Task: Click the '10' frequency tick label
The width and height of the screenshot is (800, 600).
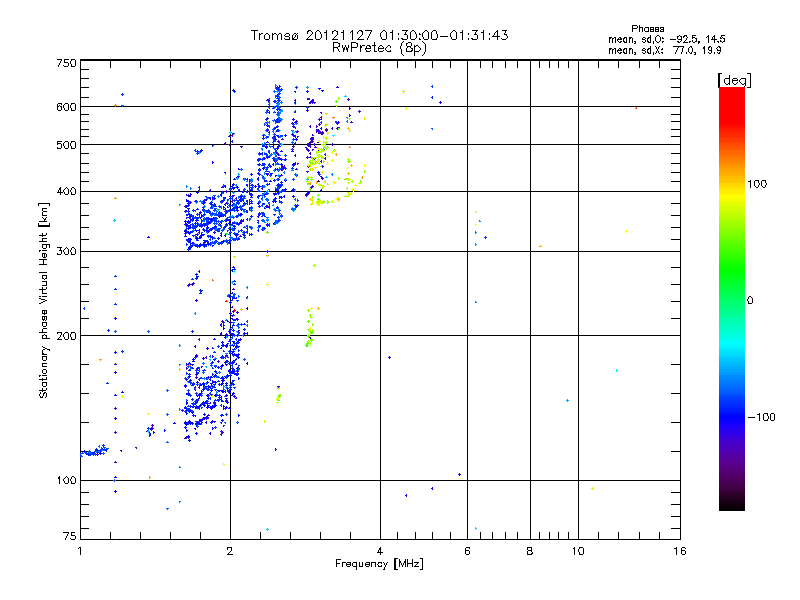Action: (x=578, y=551)
